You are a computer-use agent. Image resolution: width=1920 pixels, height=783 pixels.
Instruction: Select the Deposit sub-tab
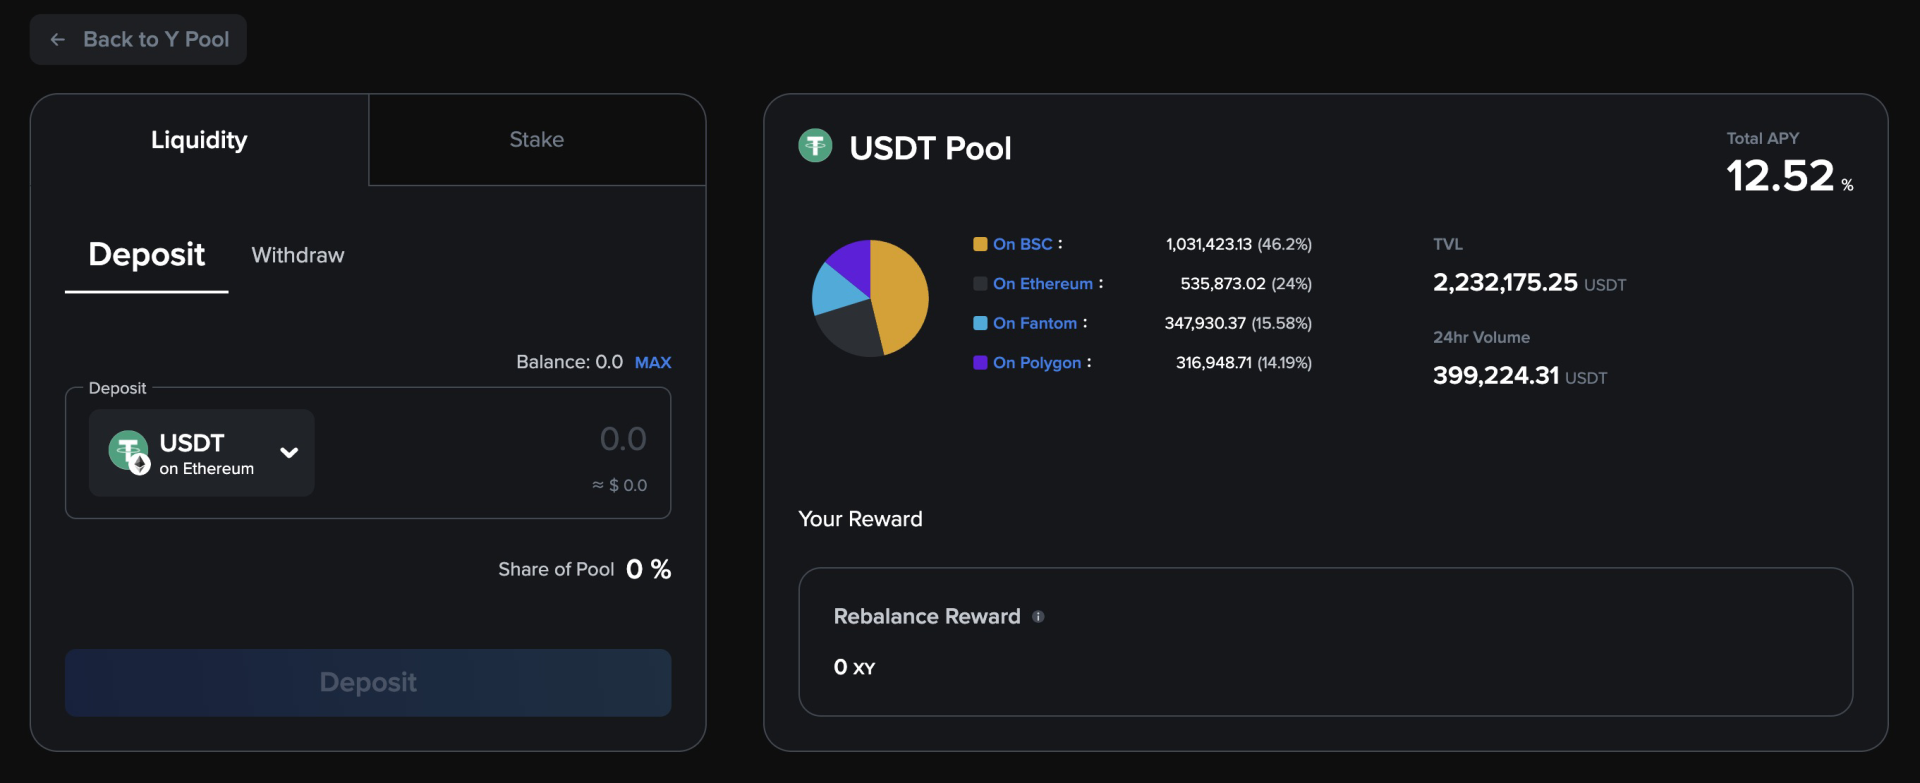click(x=147, y=255)
